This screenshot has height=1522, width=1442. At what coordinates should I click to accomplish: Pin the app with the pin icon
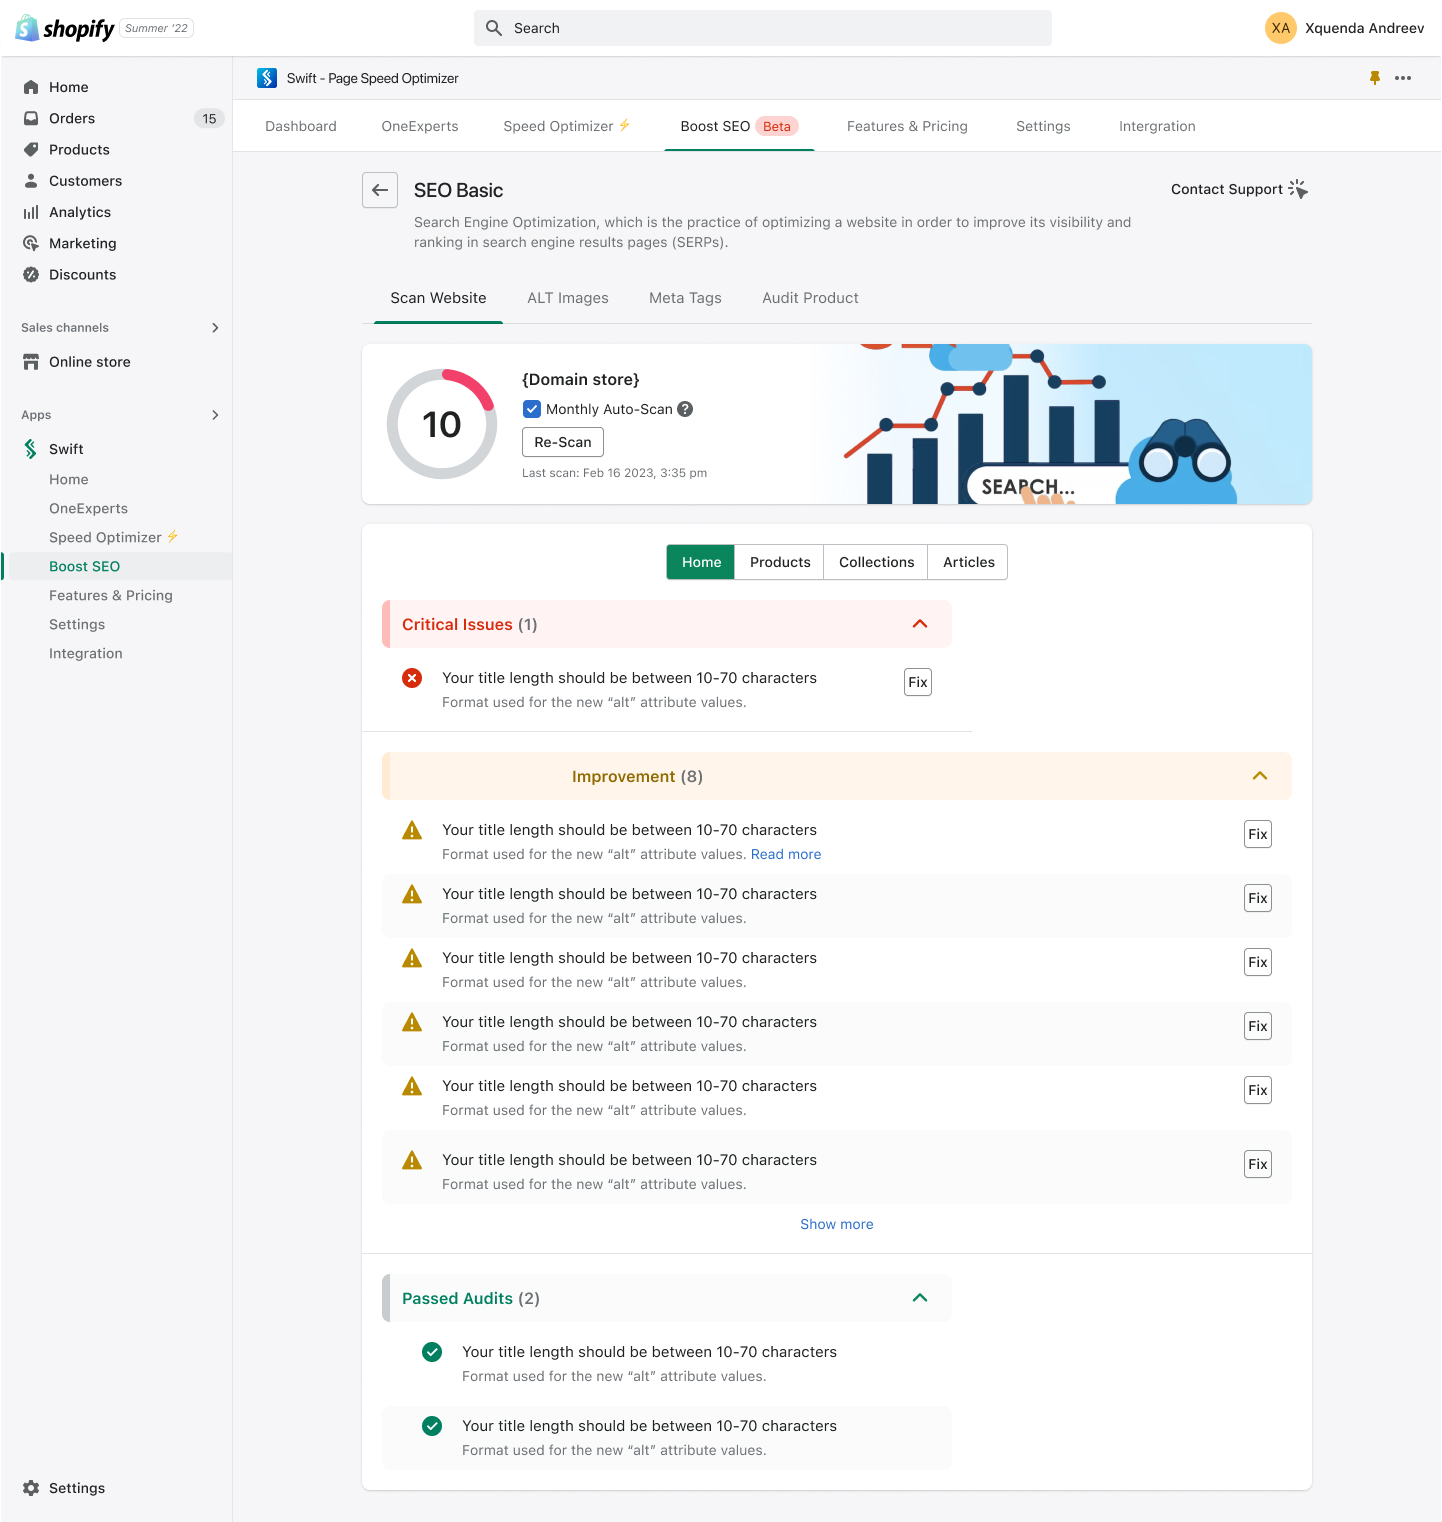[x=1375, y=78]
